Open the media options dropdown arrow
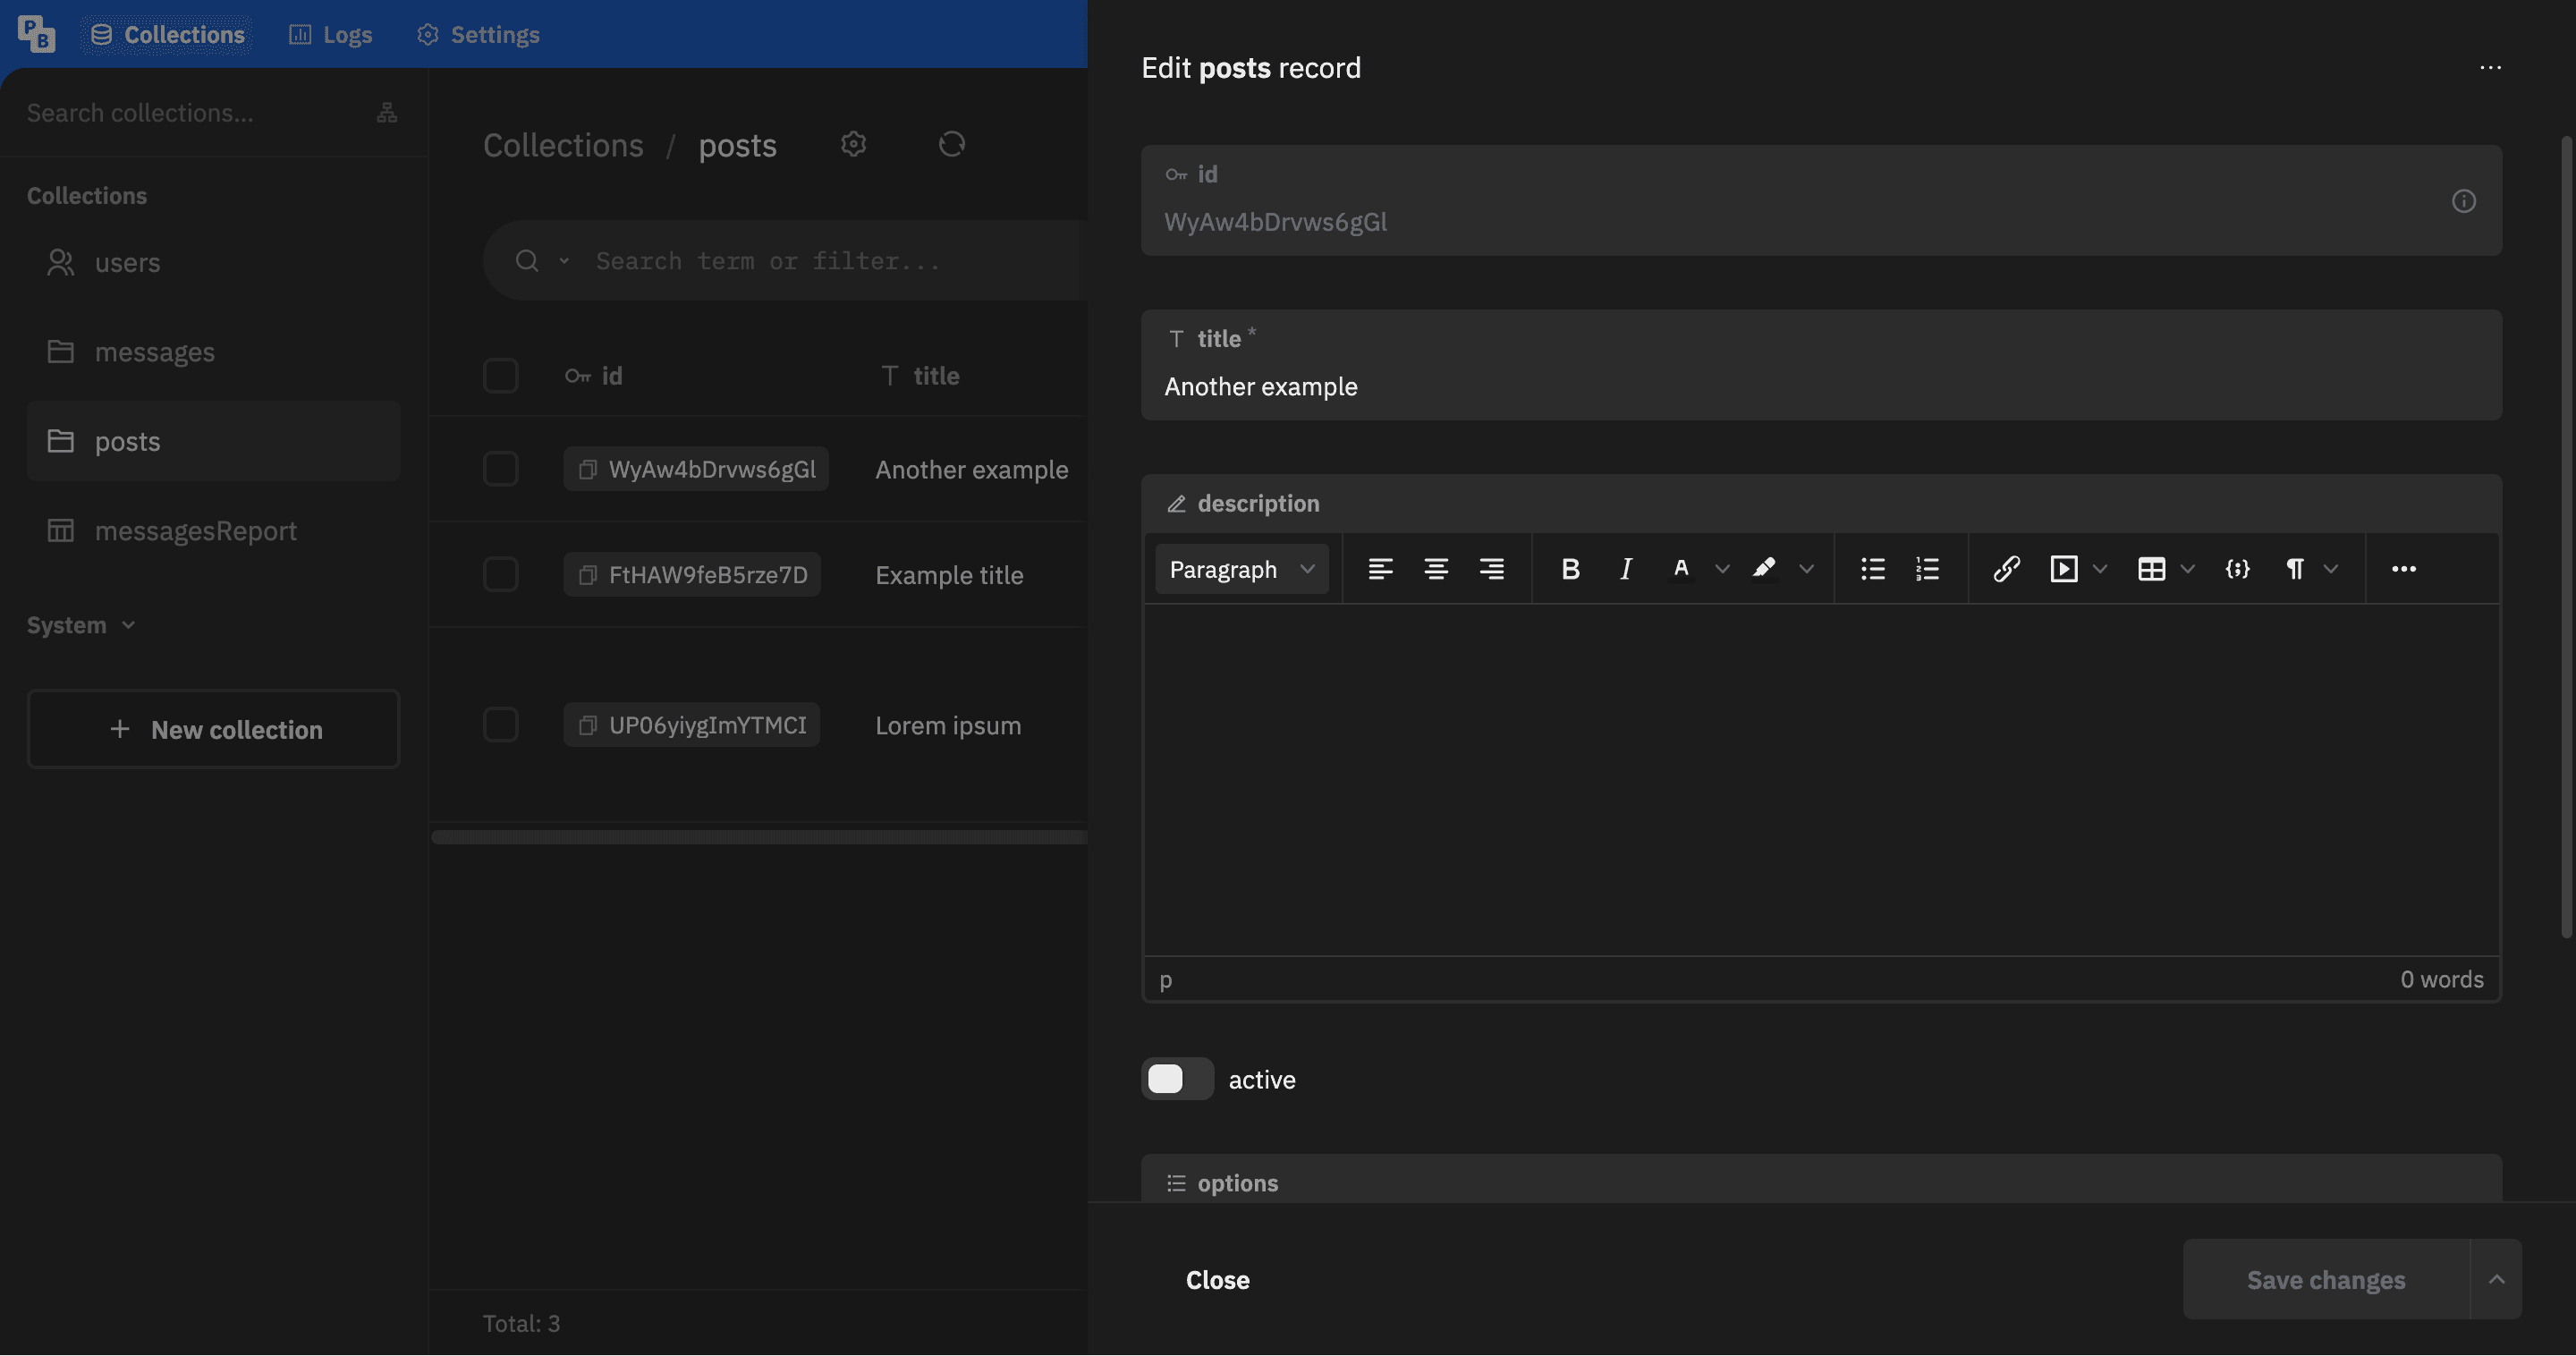This screenshot has height=1356, width=2576. click(x=2100, y=569)
